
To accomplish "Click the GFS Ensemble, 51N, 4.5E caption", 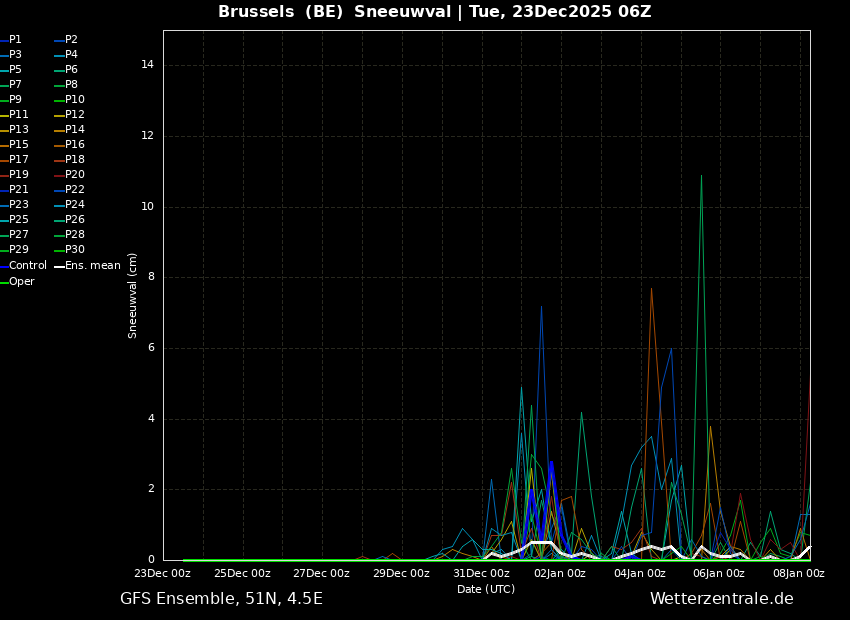I will click(x=221, y=599).
